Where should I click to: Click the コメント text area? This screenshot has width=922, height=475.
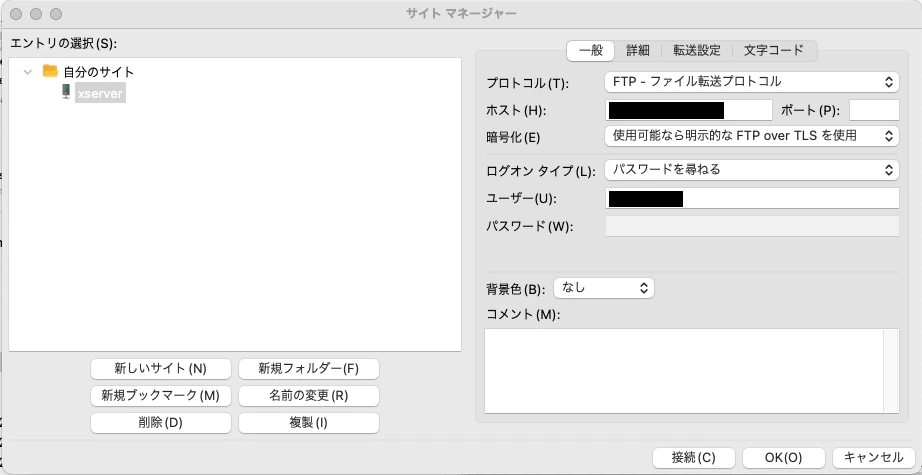pyautogui.click(x=684, y=371)
